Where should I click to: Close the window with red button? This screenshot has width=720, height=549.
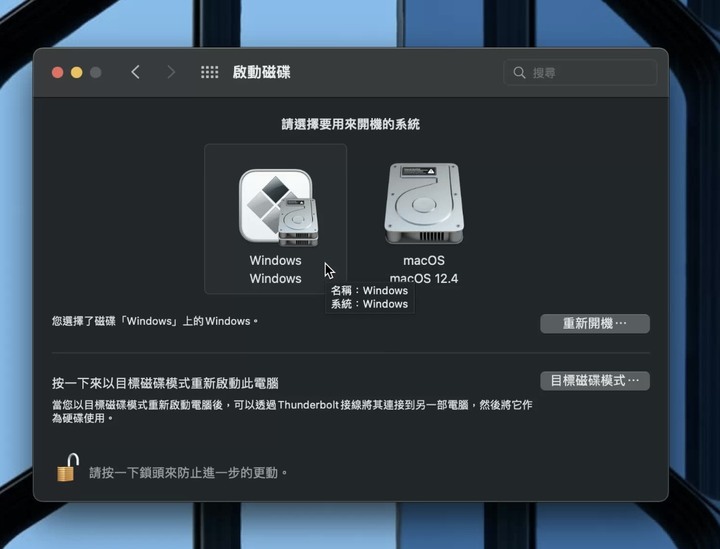[x=57, y=73]
